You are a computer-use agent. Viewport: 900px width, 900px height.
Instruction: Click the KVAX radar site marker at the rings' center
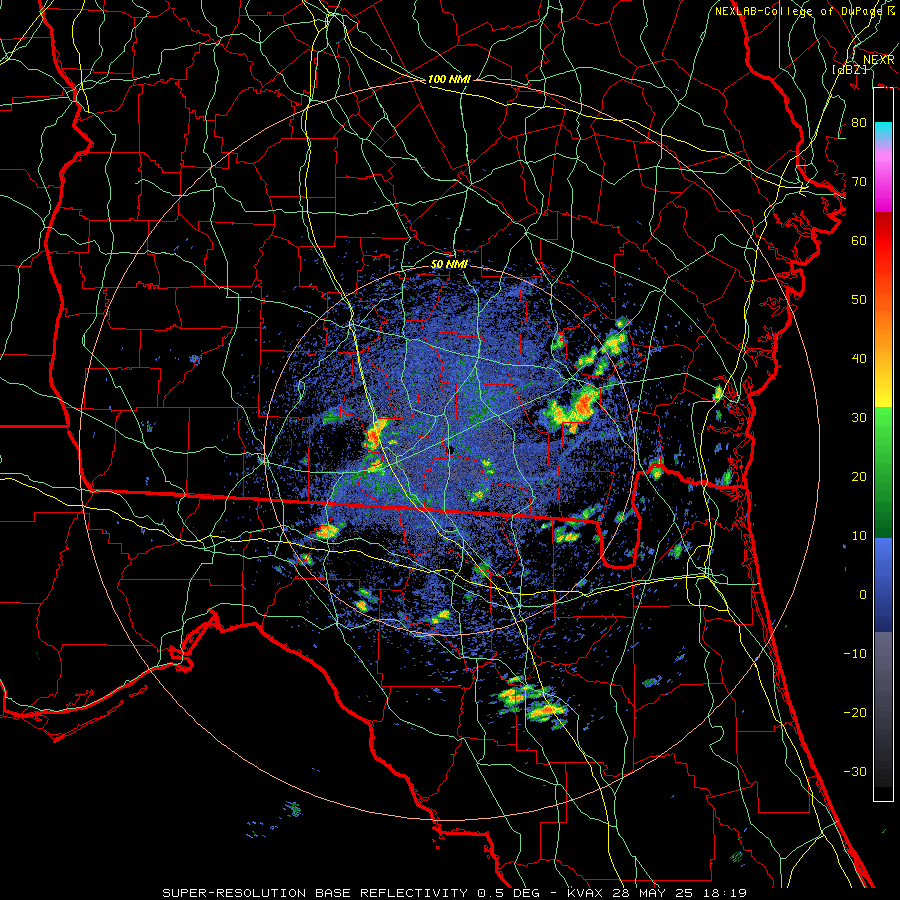tap(452, 450)
